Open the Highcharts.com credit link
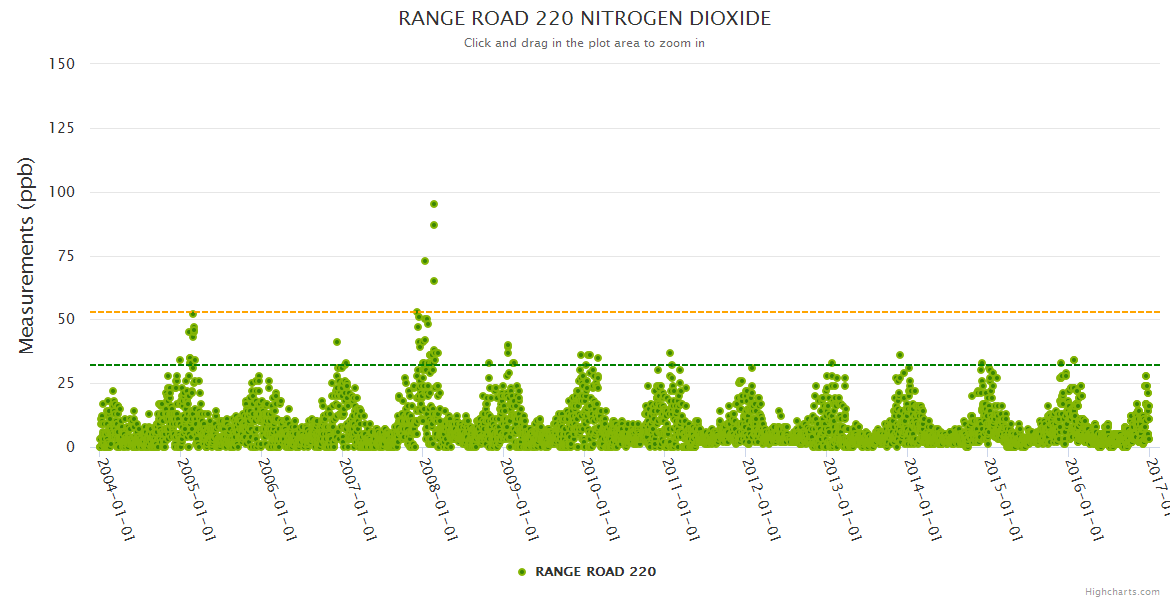The height and width of the screenshot is (600, 1170). click(x=1122, y=591)
